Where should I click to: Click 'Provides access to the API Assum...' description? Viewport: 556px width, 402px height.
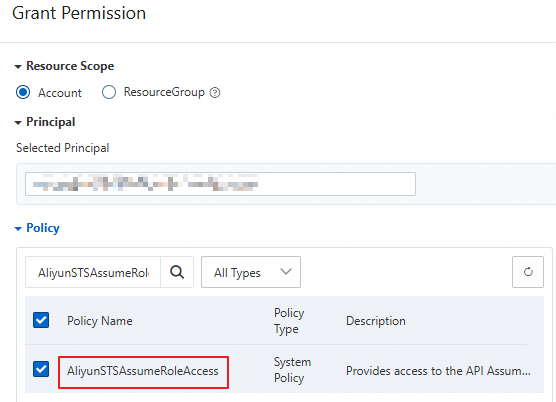(438, 371)
